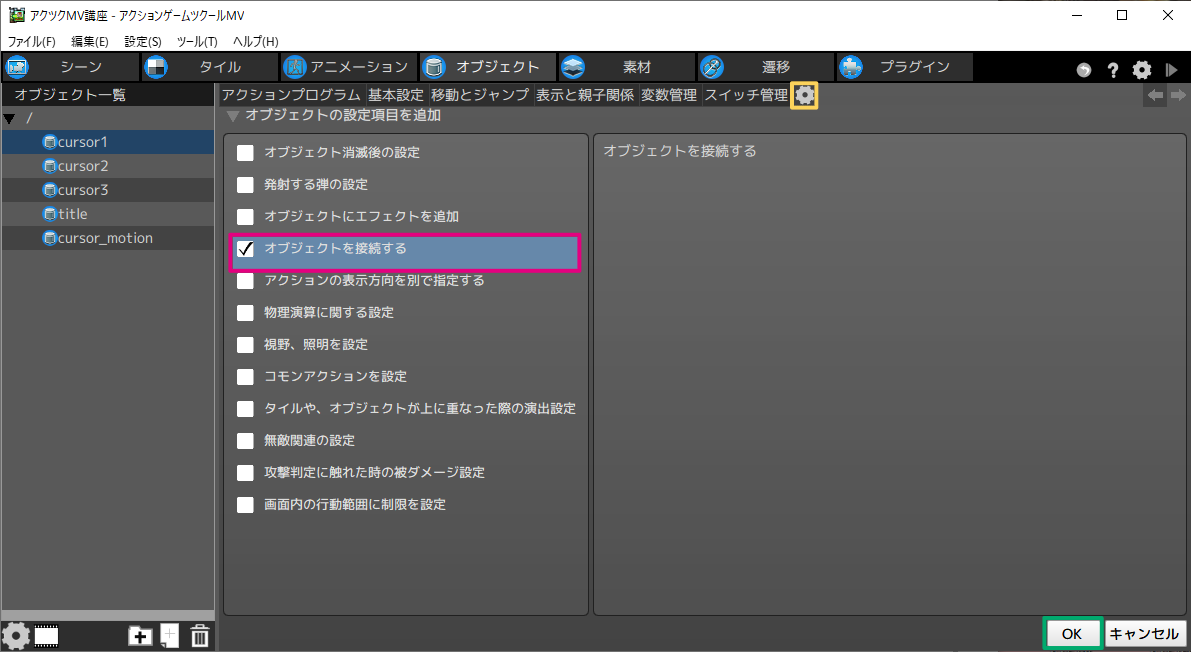Collapse the root folder in object list

click(10, 119)
